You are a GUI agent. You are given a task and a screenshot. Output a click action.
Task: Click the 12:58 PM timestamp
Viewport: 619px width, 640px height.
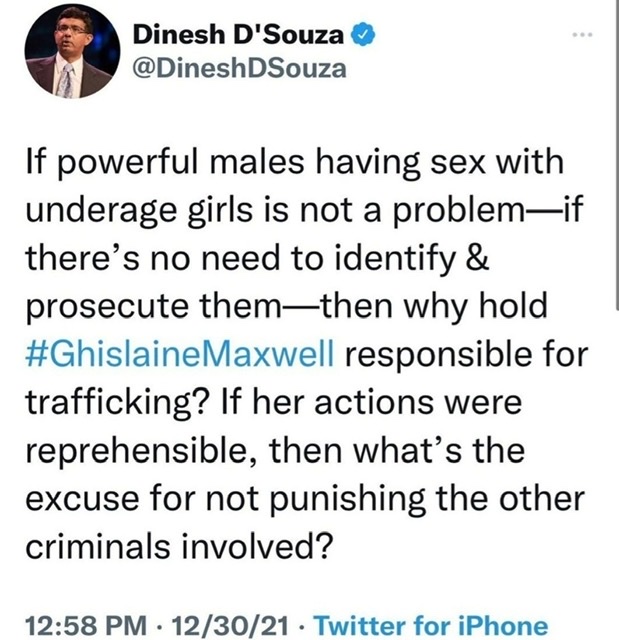85,626
